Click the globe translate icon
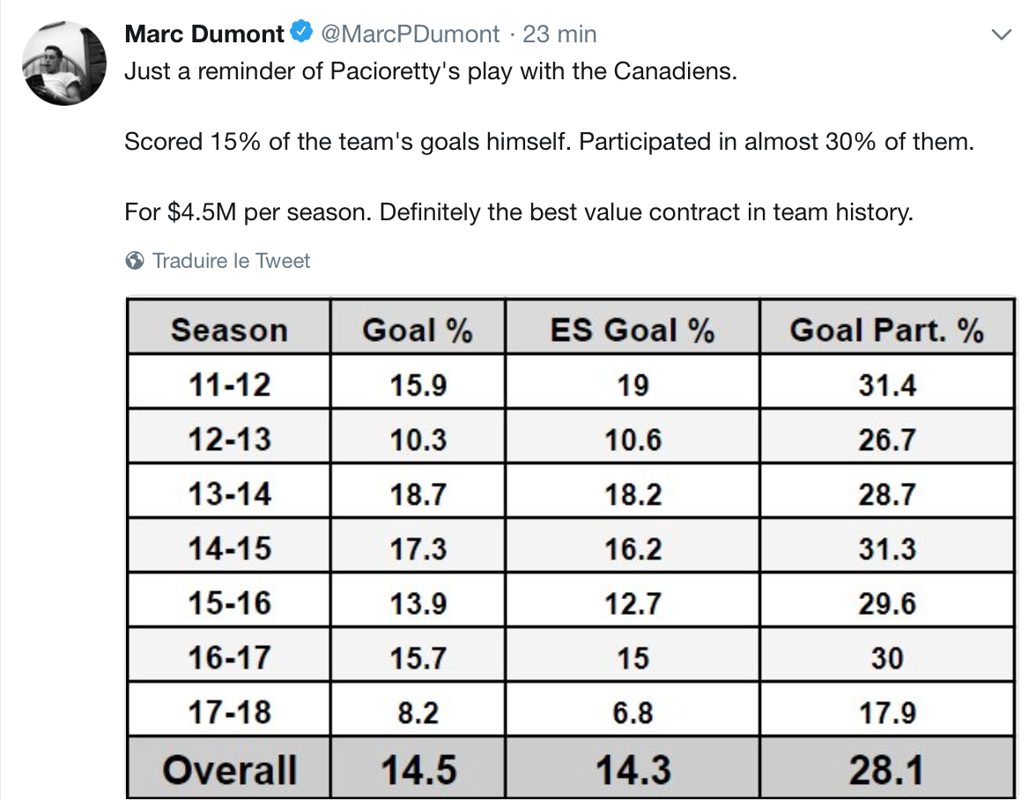The image size is (1036, 800). coord(135,261)
